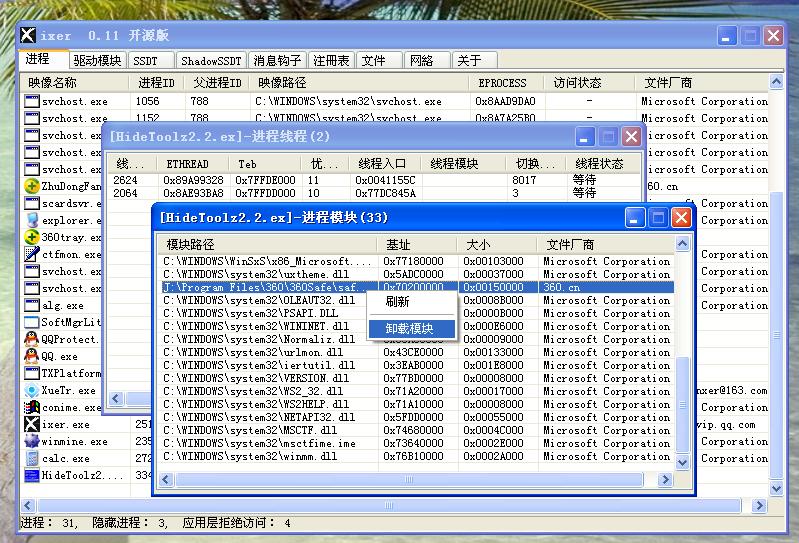The width and height of the screenshot is (799, 543).
Task: Click the ZhuDongFan process icon
Action: coord(32,186)
